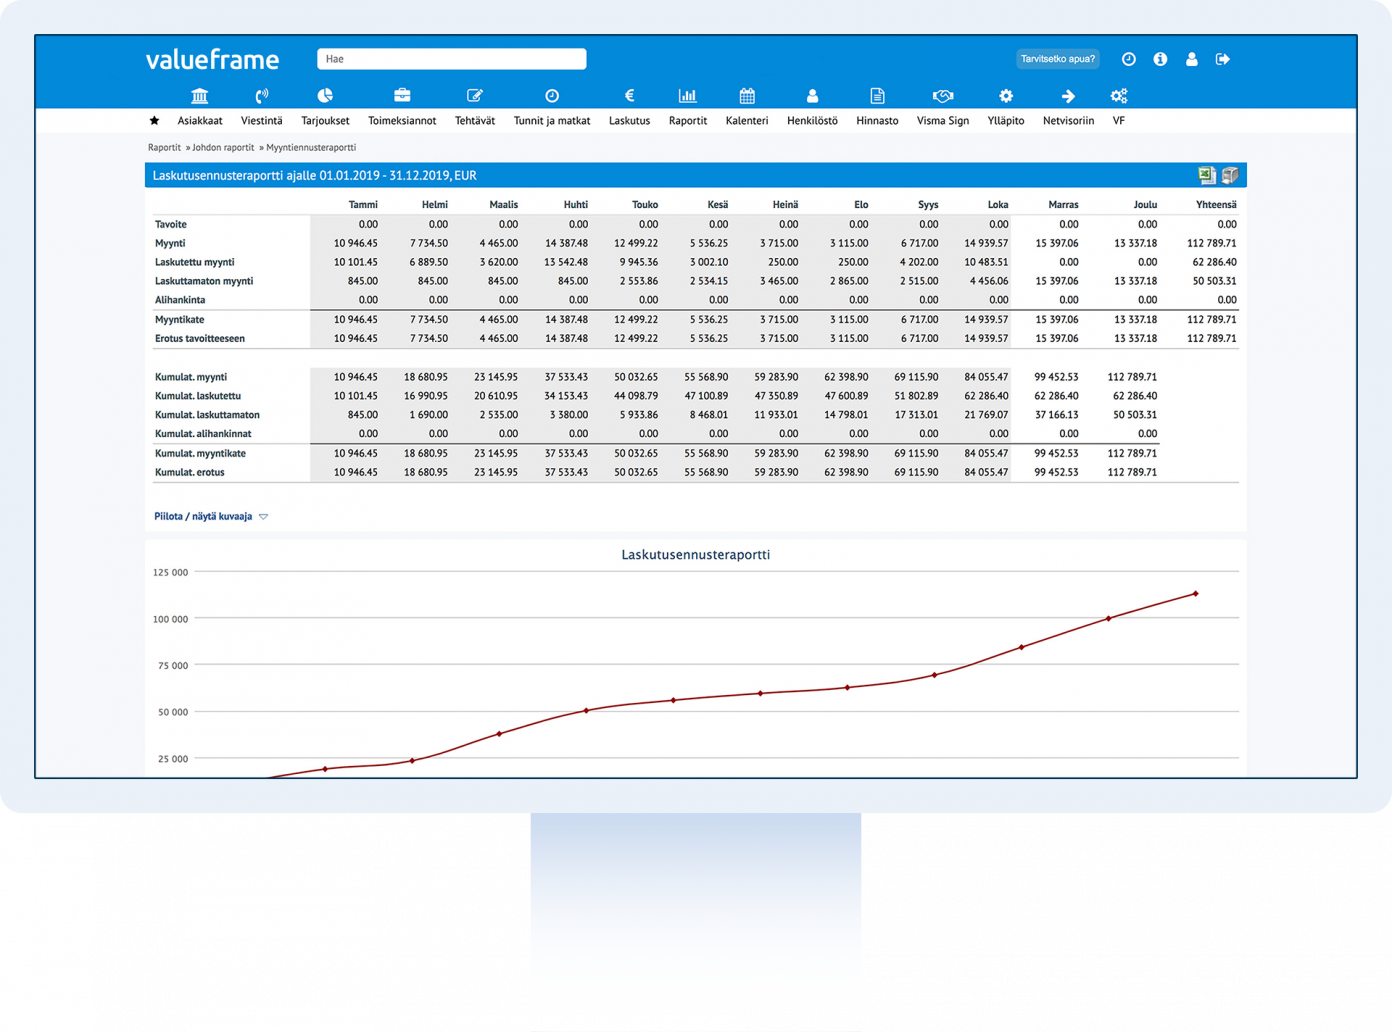
Task: Select the Tunnit ja matkat menu
Action: (x=552, y=121)
